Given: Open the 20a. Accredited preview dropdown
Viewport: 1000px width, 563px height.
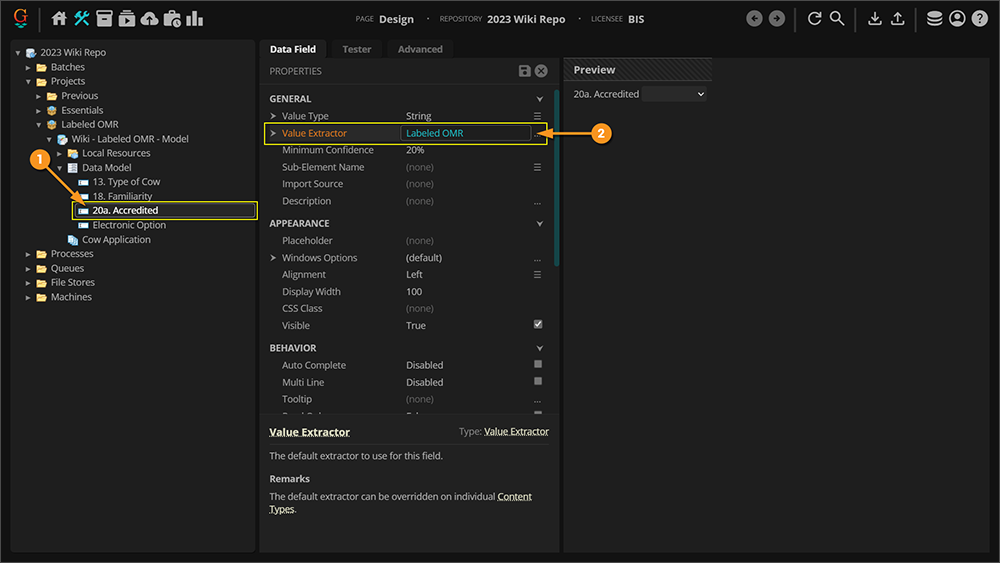Looking at the screenshot, I should [x=674, y=94].
